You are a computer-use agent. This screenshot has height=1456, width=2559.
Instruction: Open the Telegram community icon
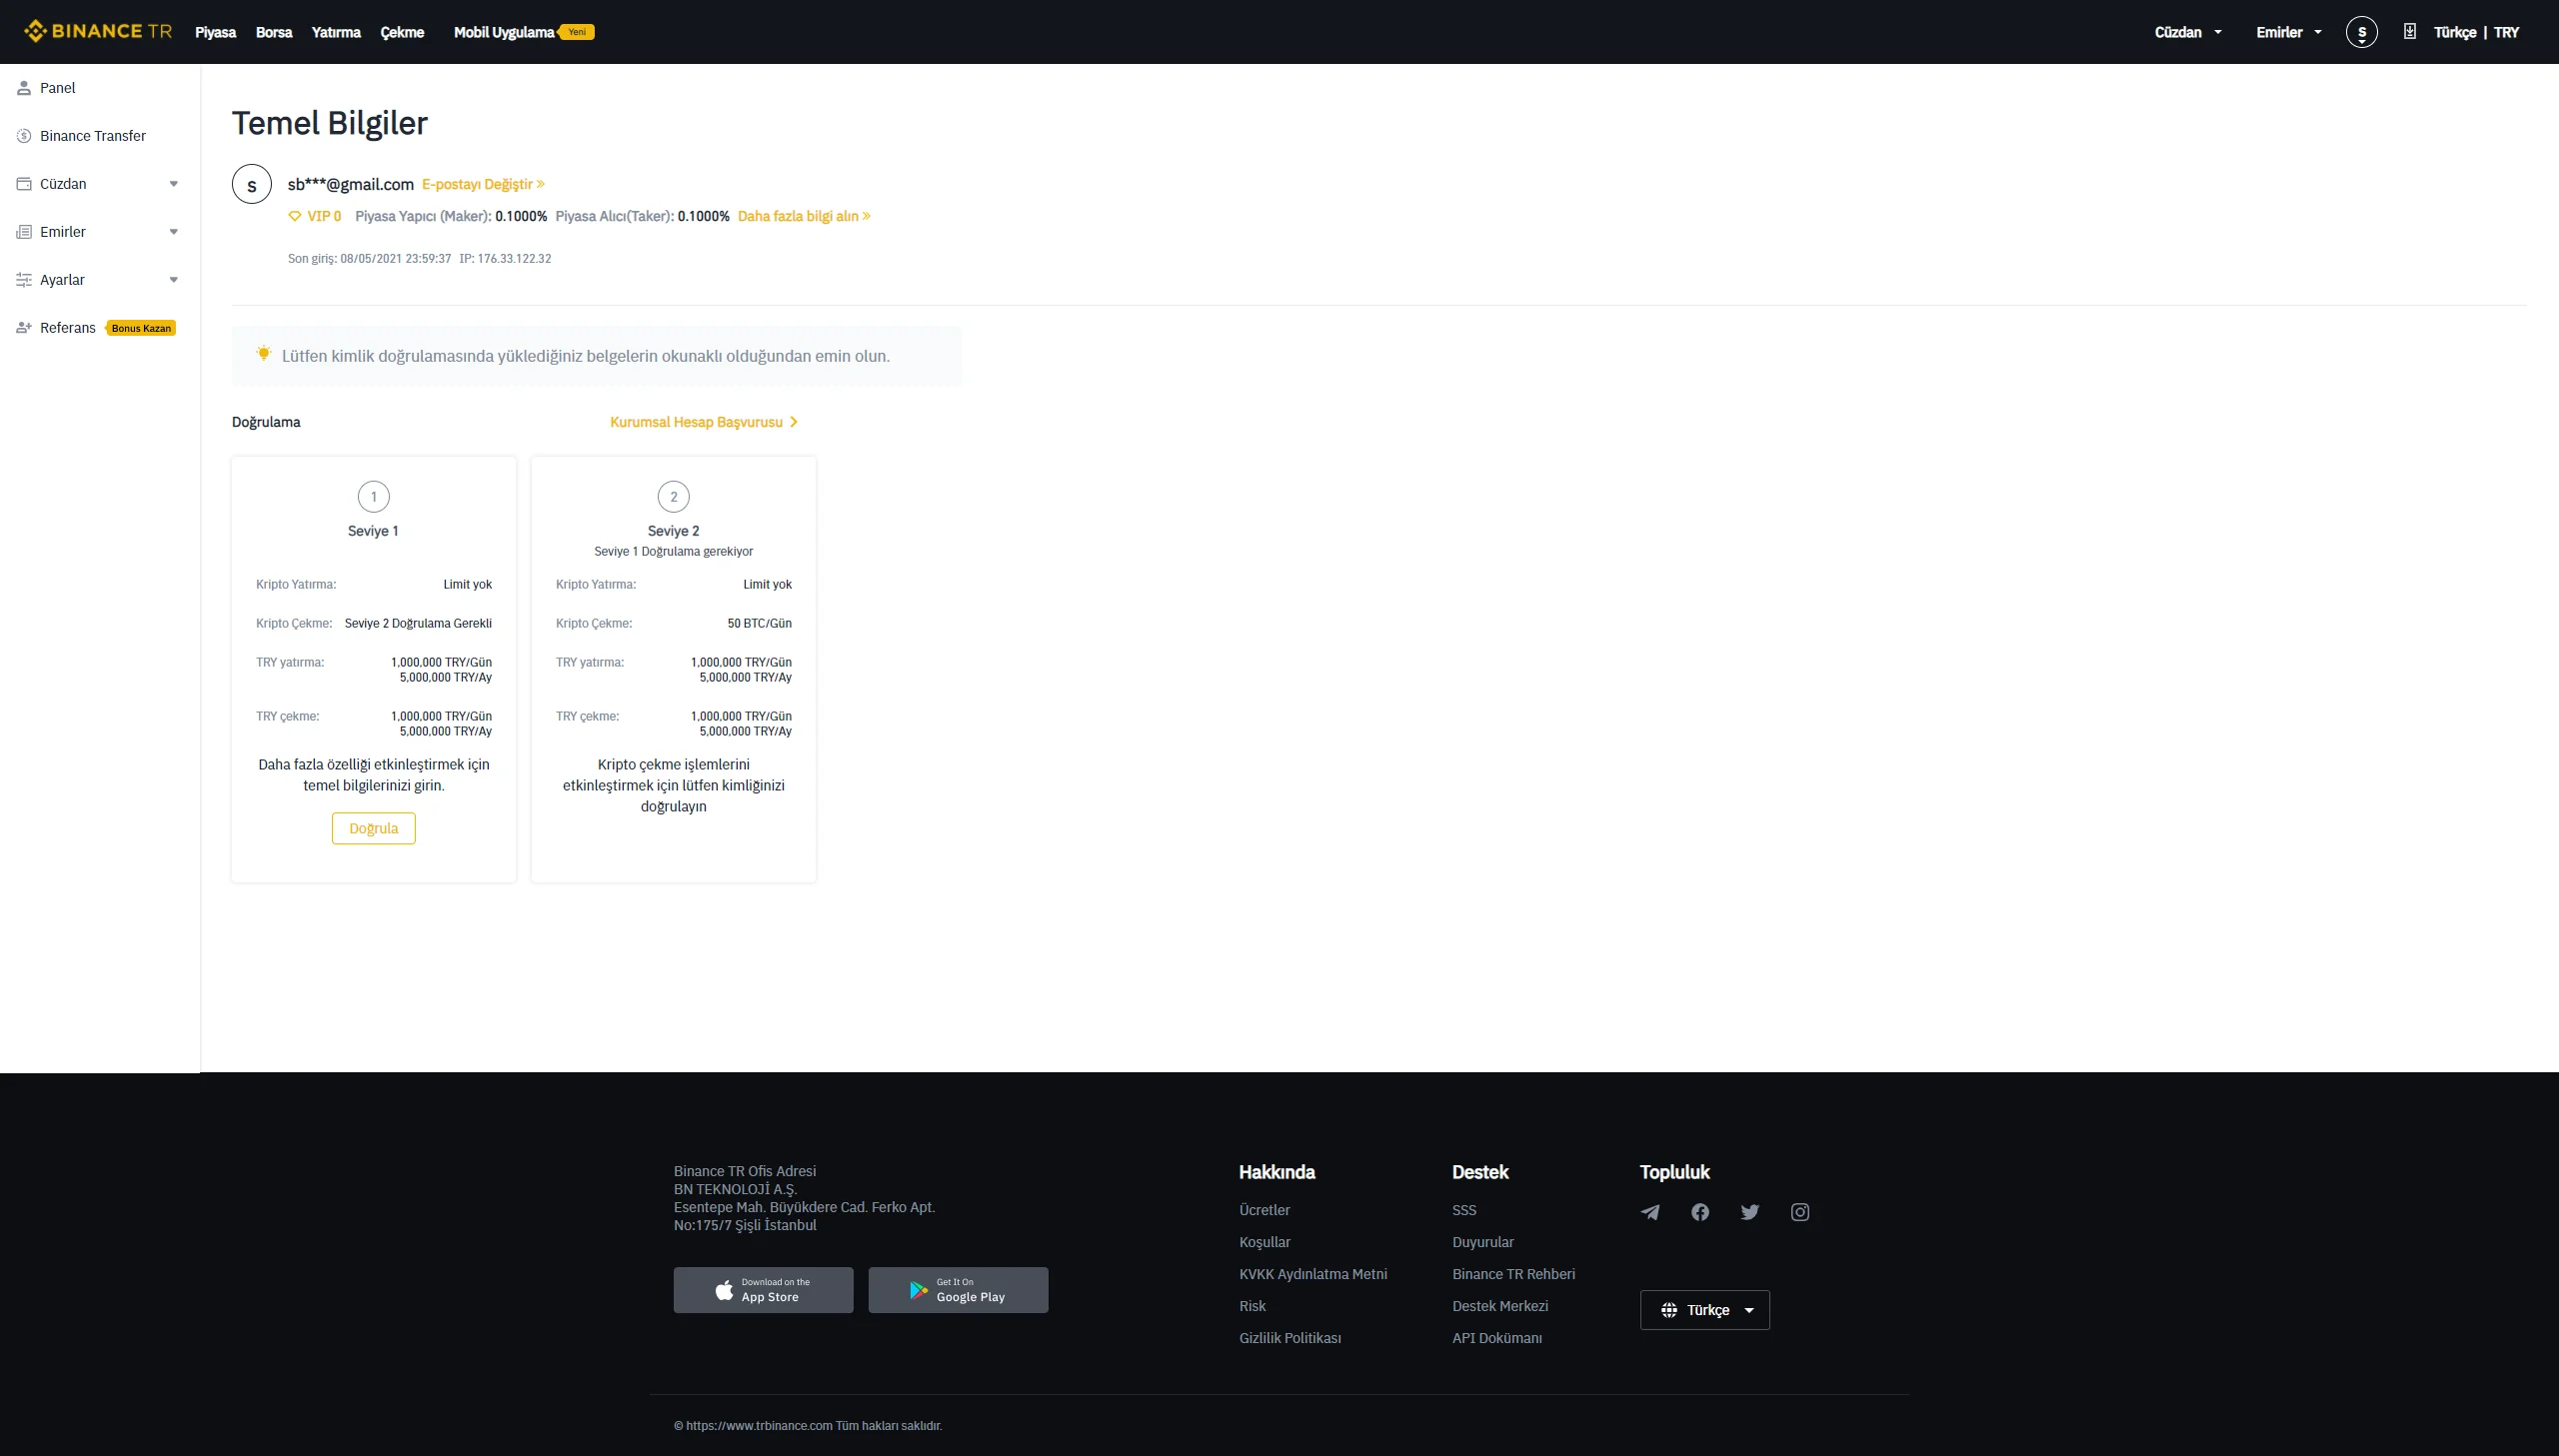coord(1650,1212)
